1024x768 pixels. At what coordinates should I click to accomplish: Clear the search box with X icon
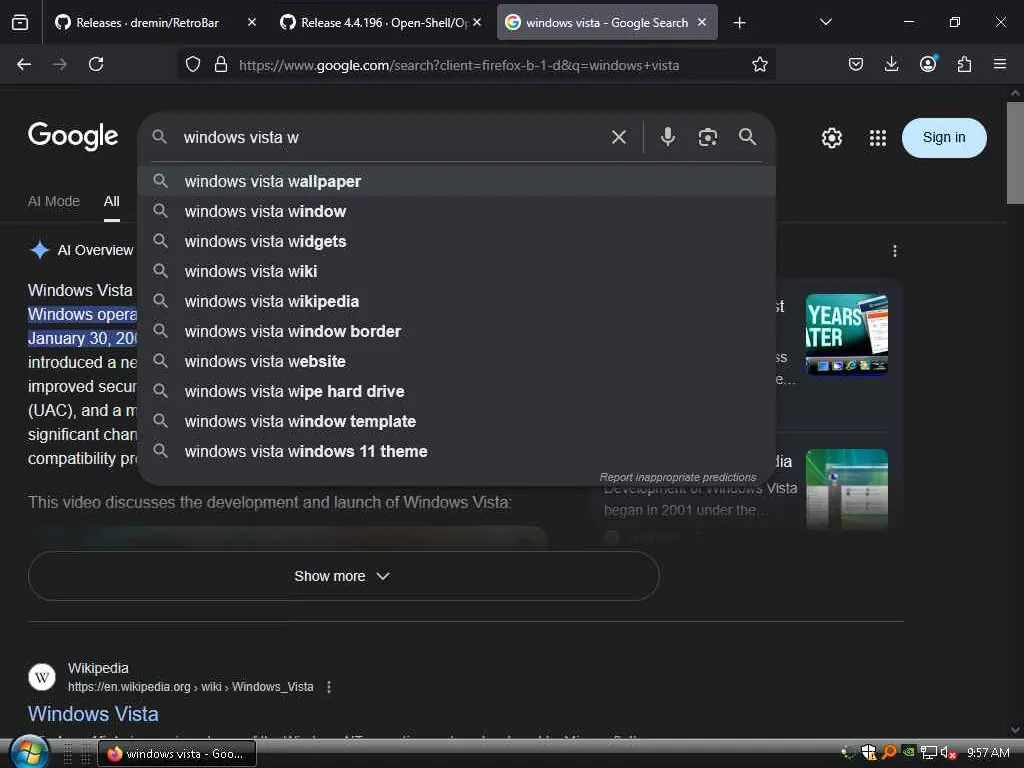pos(618,137)
